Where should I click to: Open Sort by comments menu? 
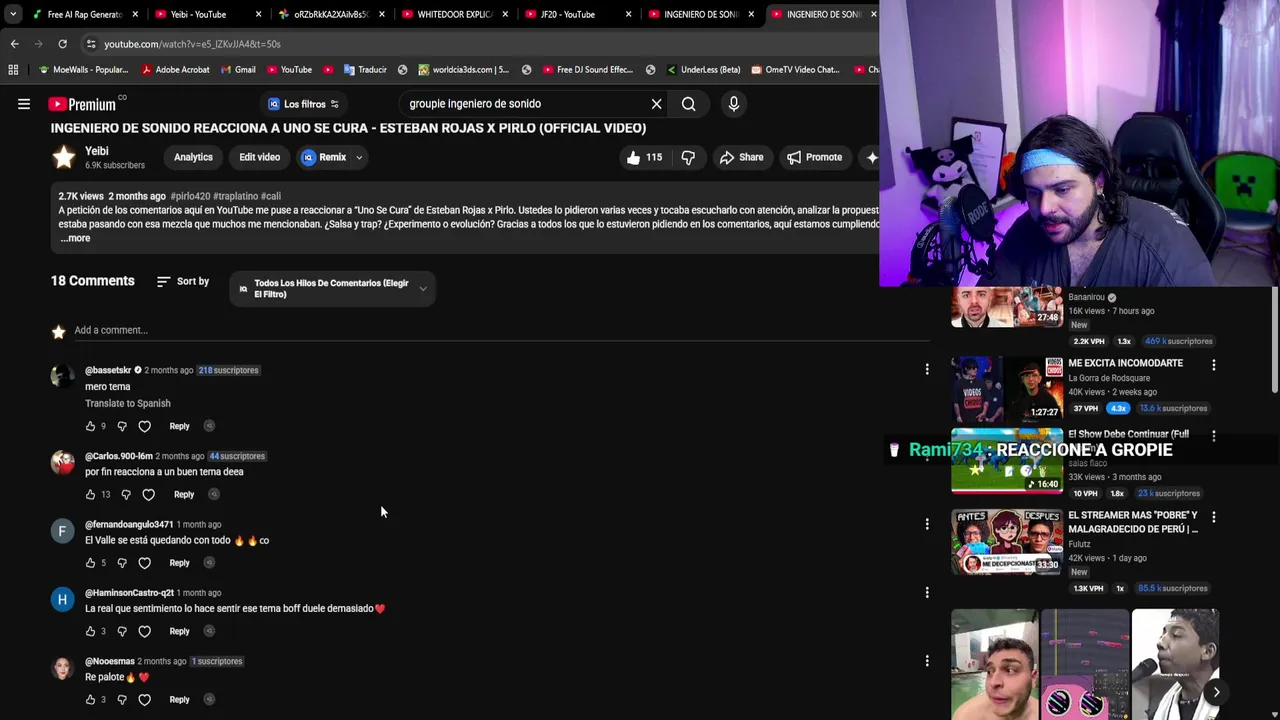(183, 282)
